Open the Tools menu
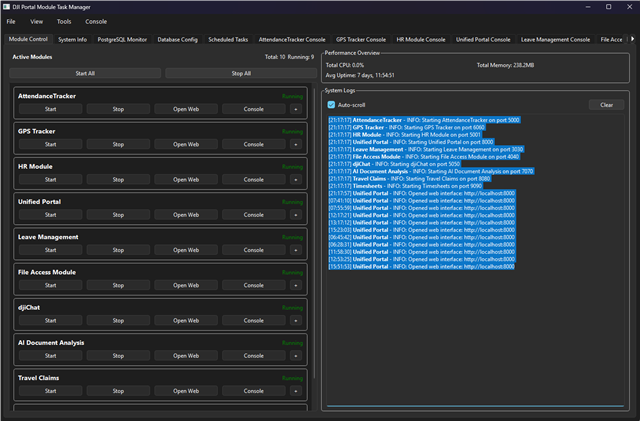The width and height of the screenshot is (640, 421). [x=64, y=22]
